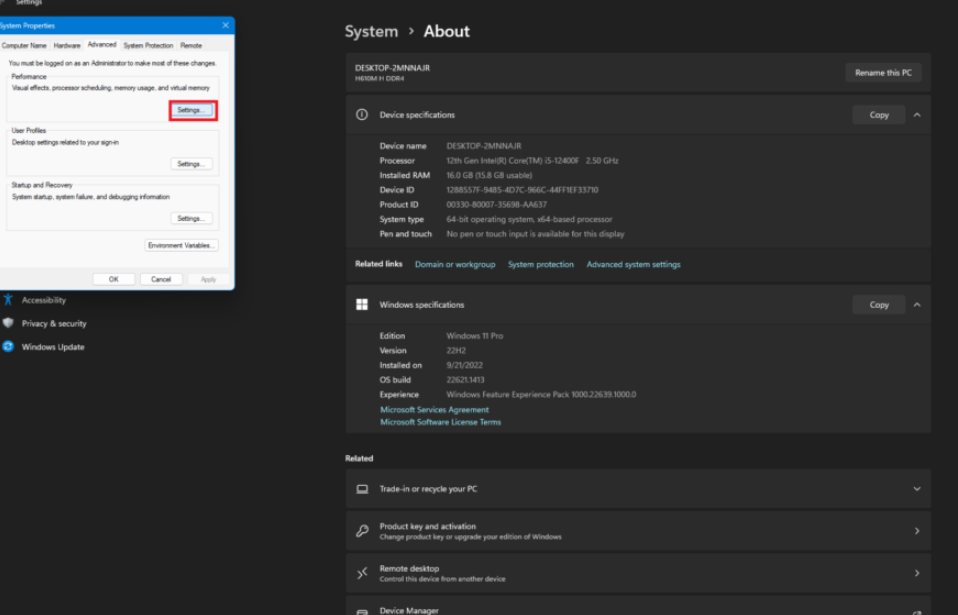Click the Remote desktop icon

[362, 573]
